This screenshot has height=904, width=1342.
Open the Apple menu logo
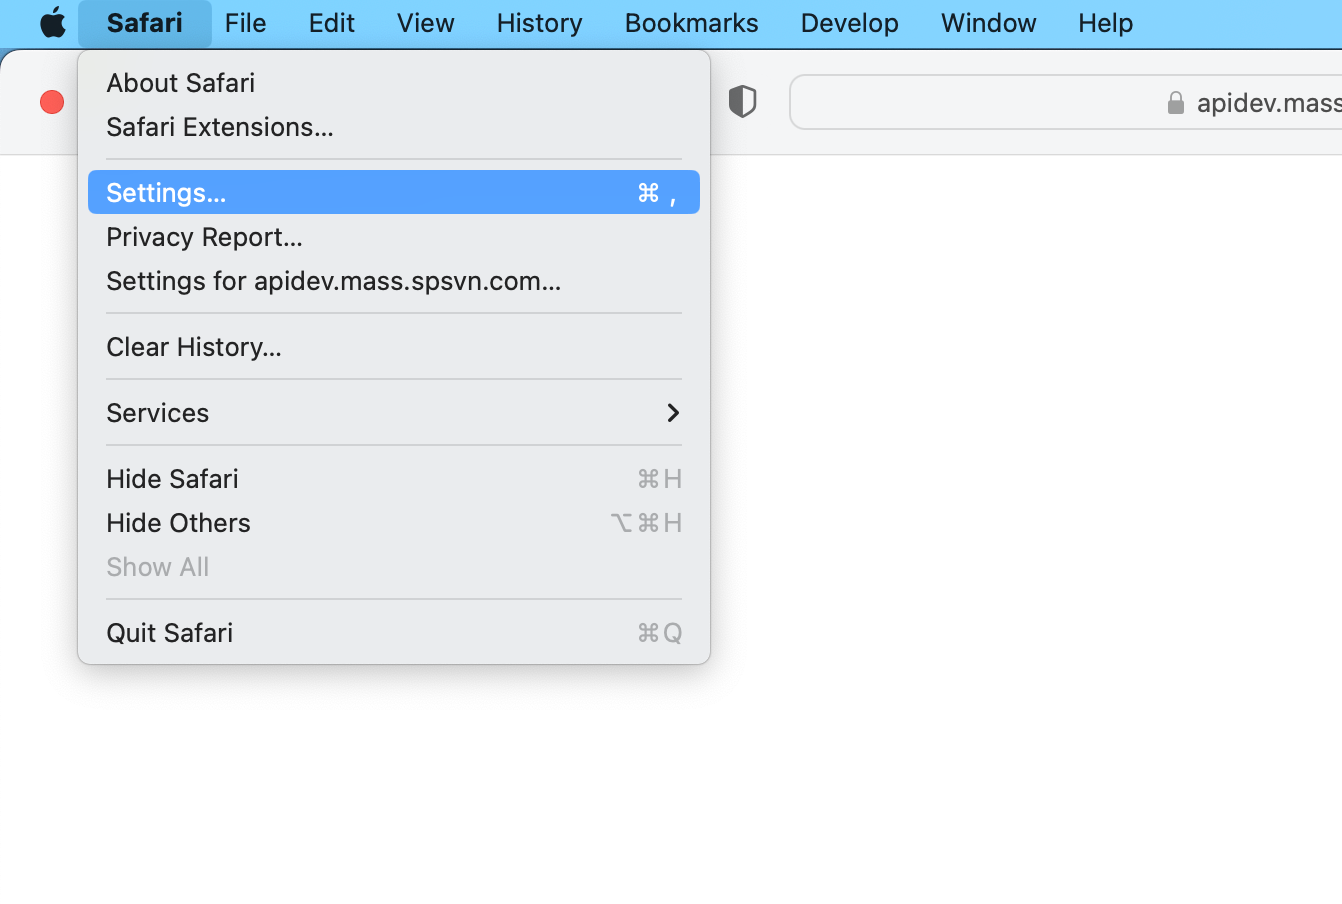[x=52, y=22]
